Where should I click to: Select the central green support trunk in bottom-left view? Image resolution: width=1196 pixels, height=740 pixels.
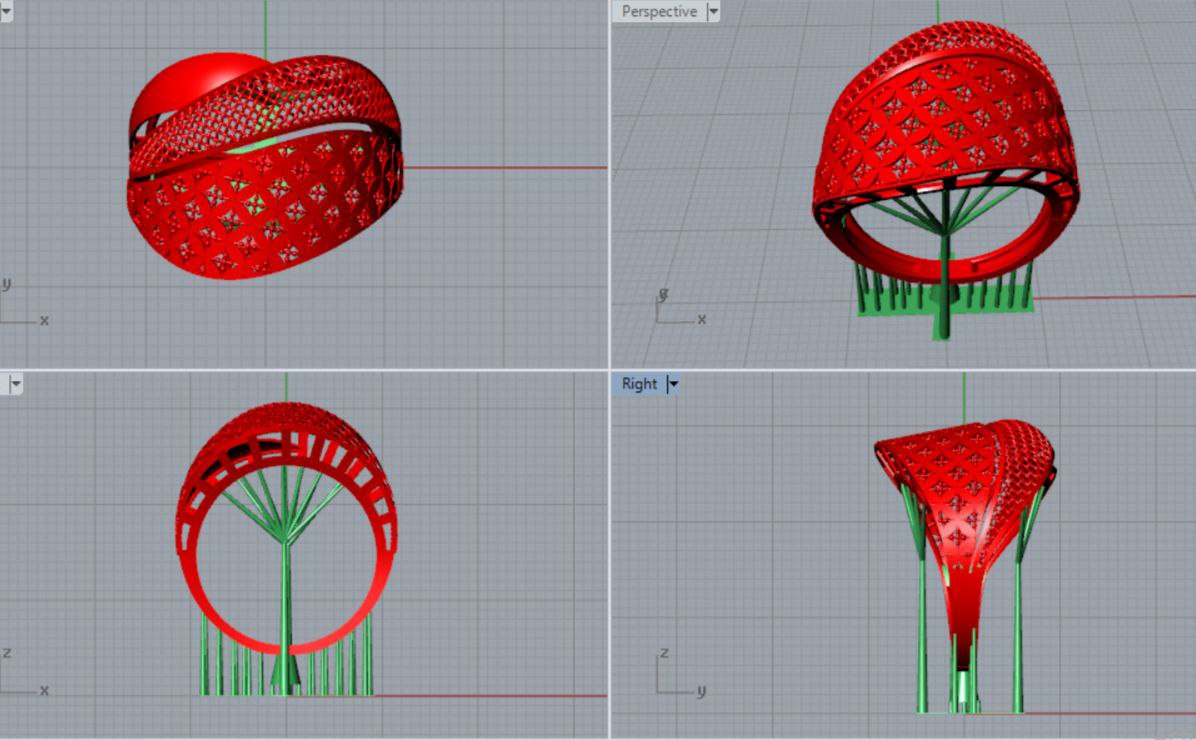pos(286,600)
